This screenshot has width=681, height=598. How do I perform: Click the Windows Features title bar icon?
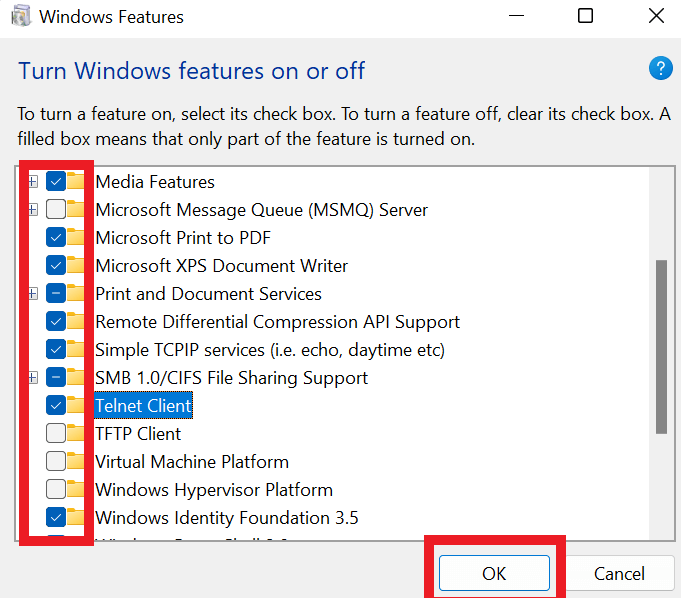coord(19,17)
